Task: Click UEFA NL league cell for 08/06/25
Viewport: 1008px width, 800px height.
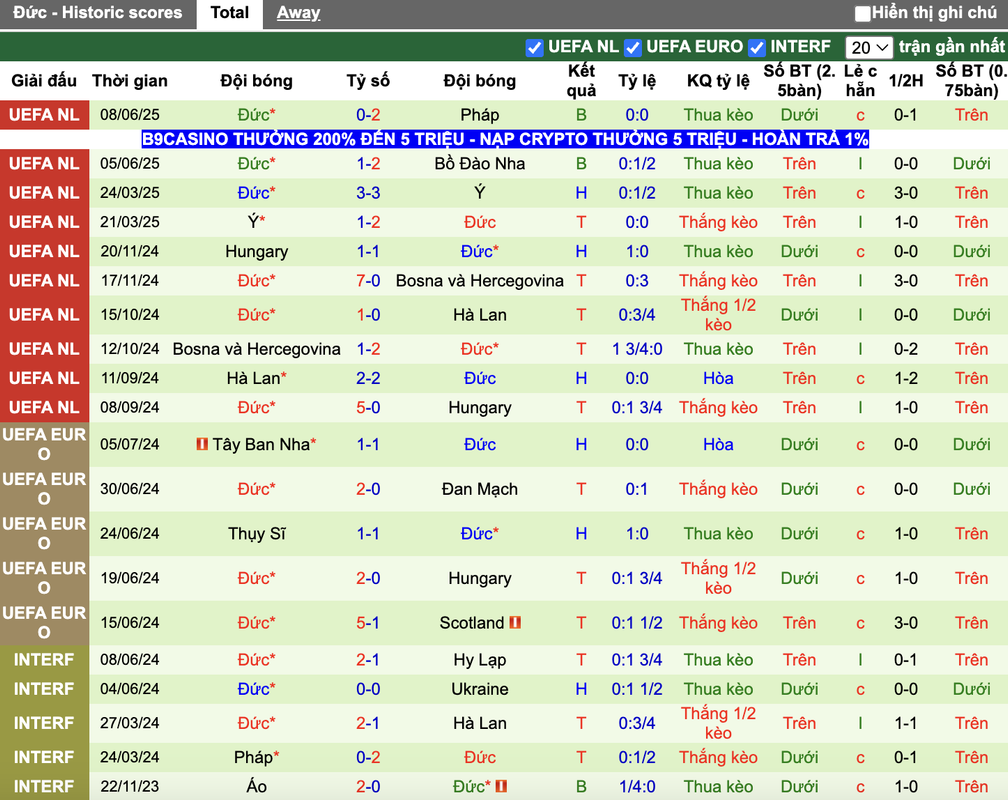Action: point(44,115)
